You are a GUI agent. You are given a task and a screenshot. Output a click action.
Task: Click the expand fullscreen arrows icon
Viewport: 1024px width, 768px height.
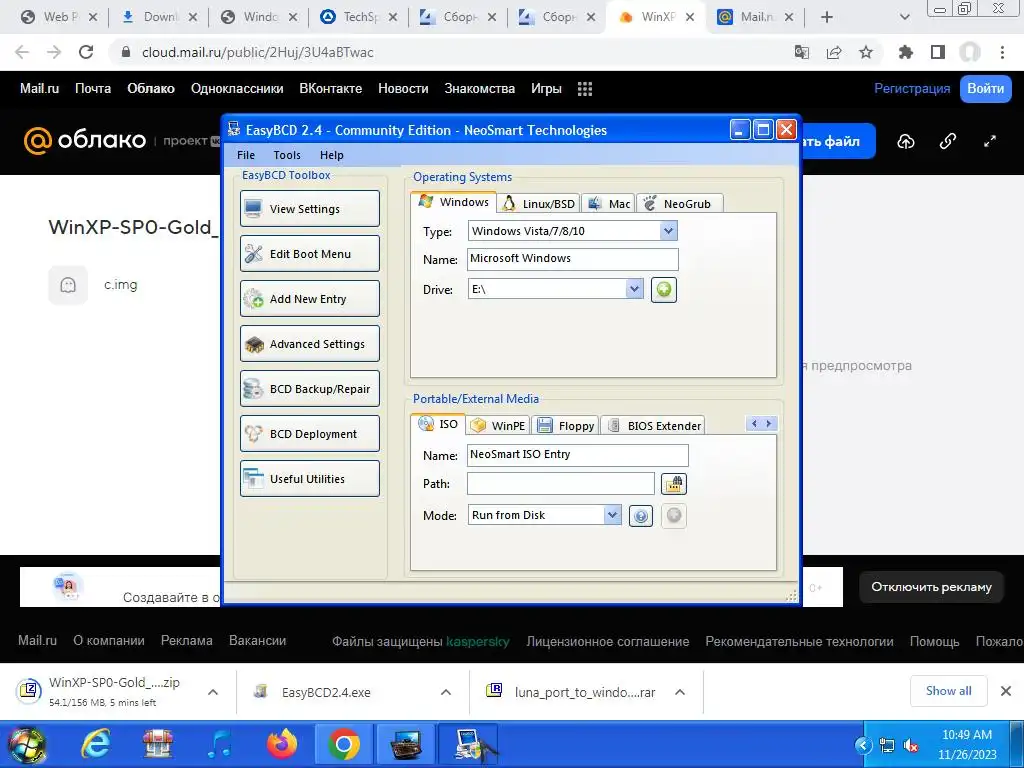coord(989,141)
